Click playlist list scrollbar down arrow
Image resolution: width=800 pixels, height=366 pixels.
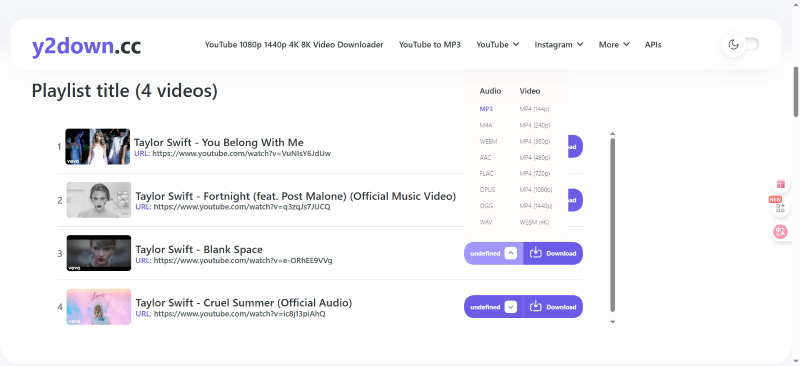pos(613,322)
